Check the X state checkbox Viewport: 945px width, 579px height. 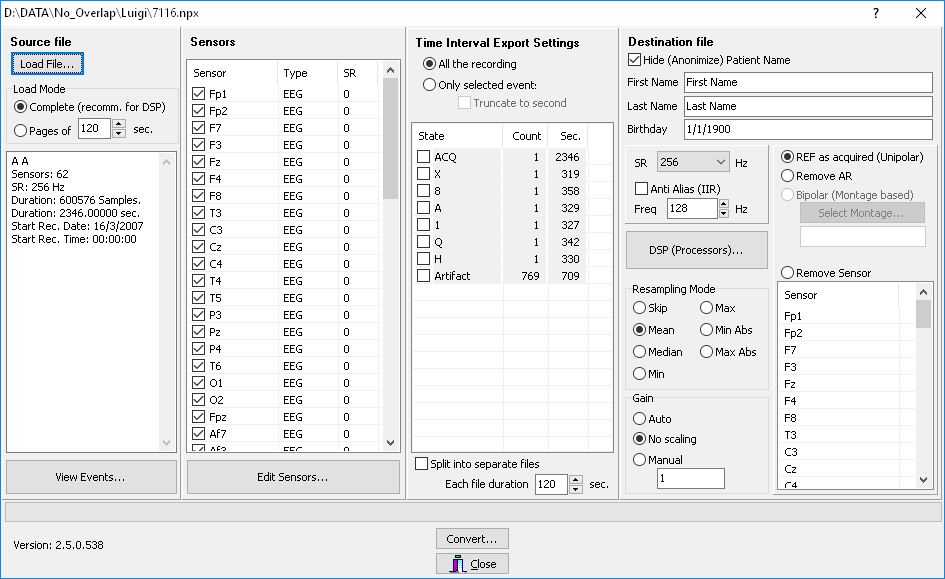pyautogui.click(x=424, y=174)
